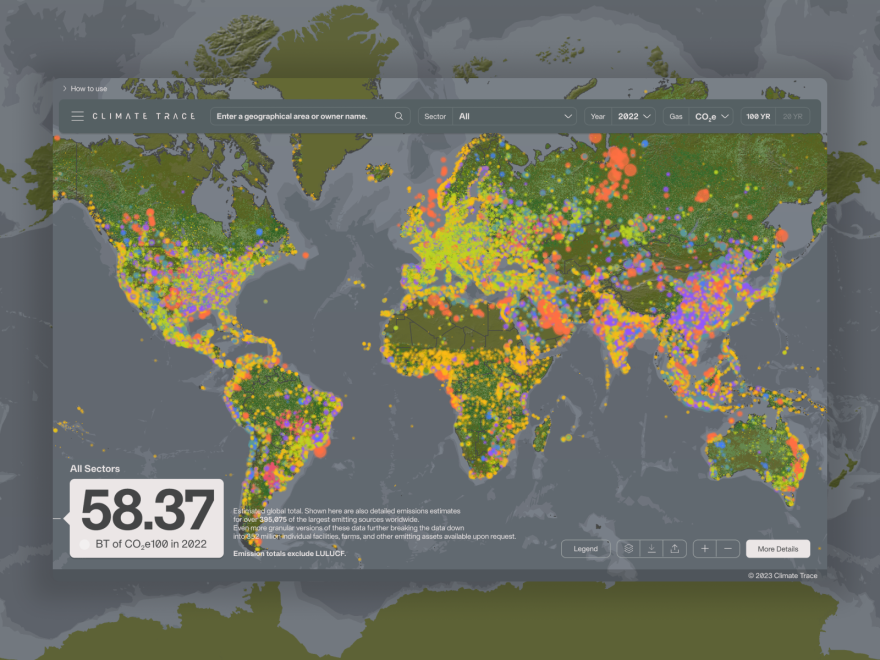The height and width of the screenshot is (660, 880).
Task: Switch to the 20 YR view
Action: pyautogui.click(x=795, y=116)
